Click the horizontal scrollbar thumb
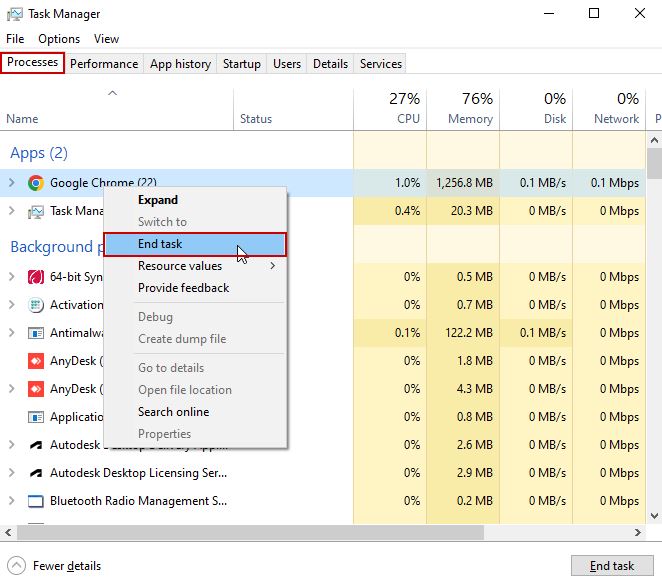 click(250, 533)
